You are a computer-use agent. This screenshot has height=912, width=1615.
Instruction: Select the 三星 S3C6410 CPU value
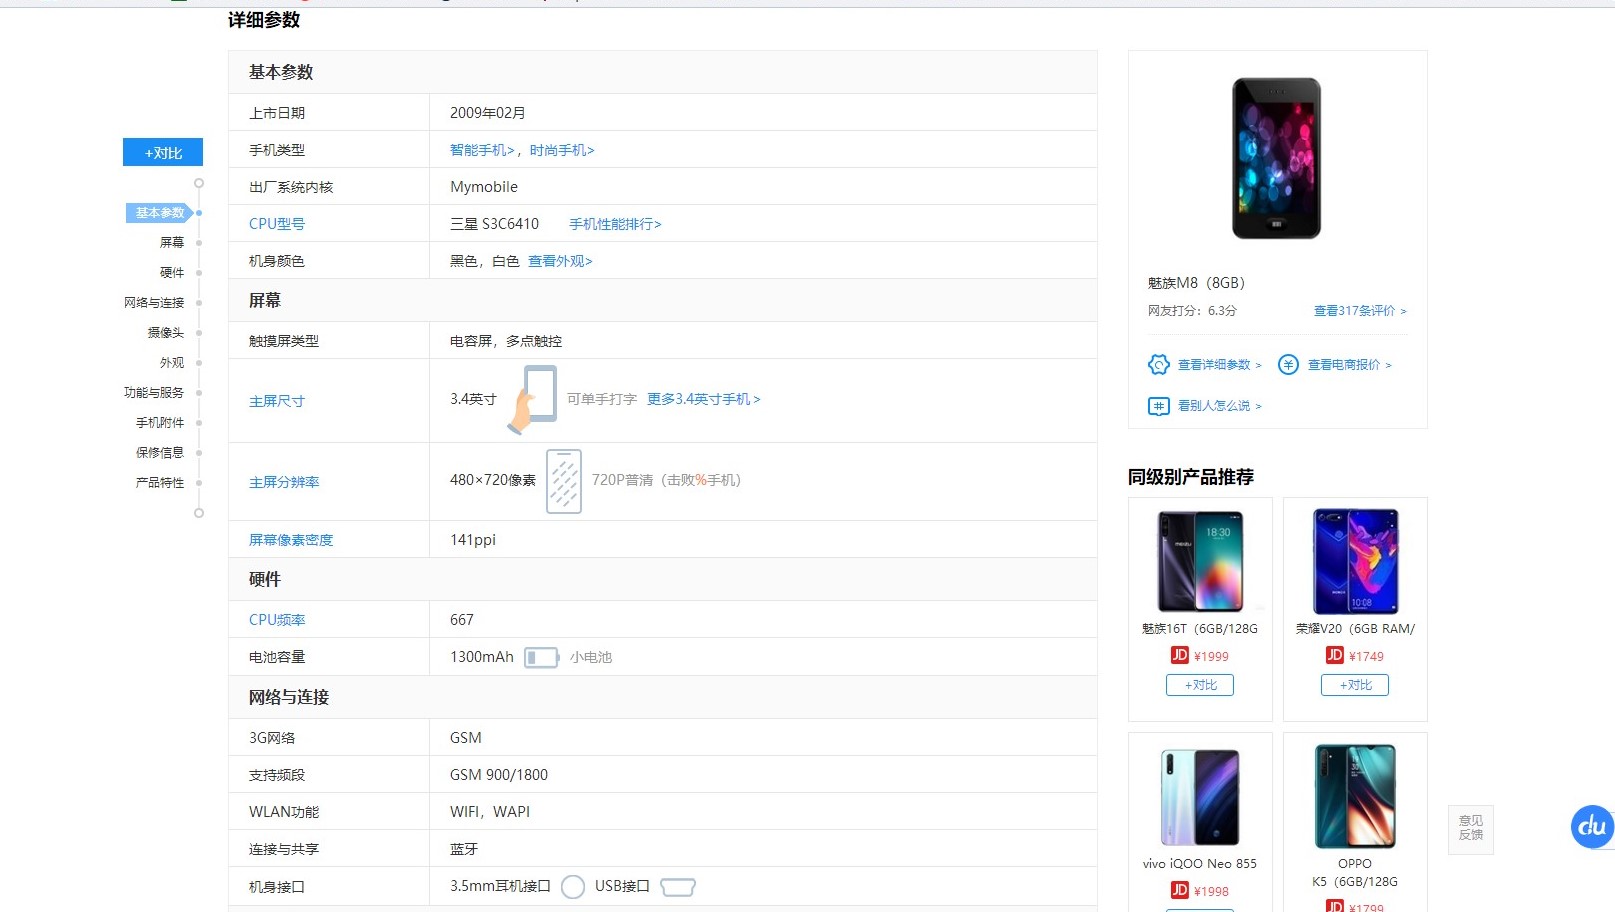[494, 224]
